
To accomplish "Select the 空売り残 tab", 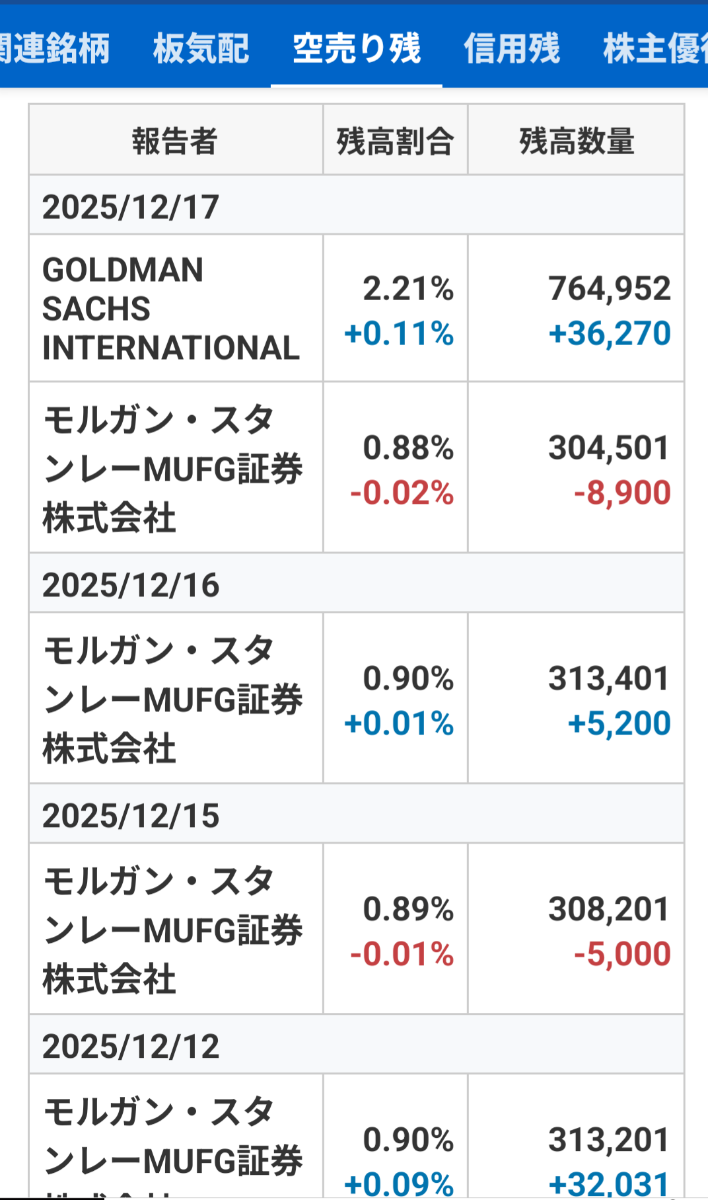I will (356, 48).
